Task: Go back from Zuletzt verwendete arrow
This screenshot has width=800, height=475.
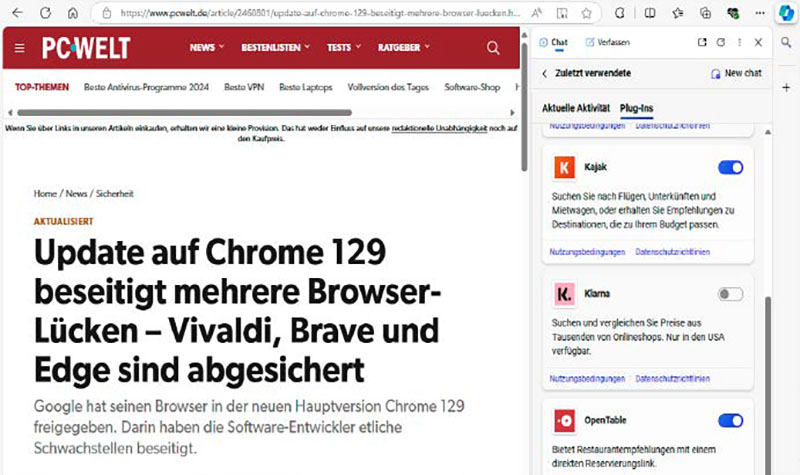Action: (x=544, y=73)
